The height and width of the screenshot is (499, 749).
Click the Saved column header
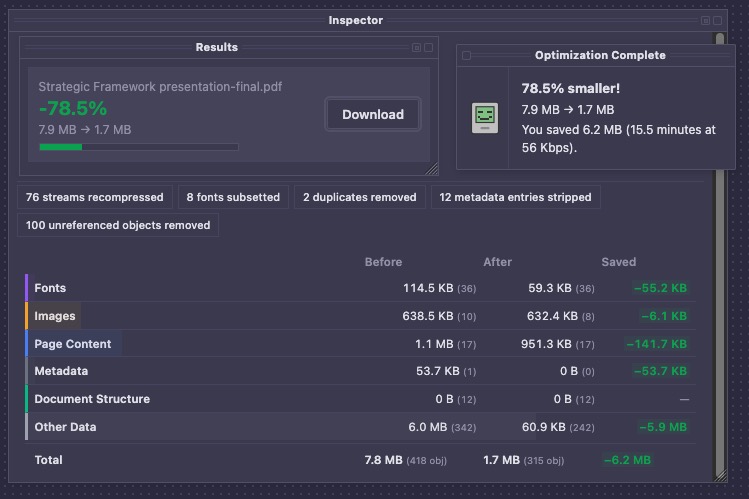click(x=619, y=262)
